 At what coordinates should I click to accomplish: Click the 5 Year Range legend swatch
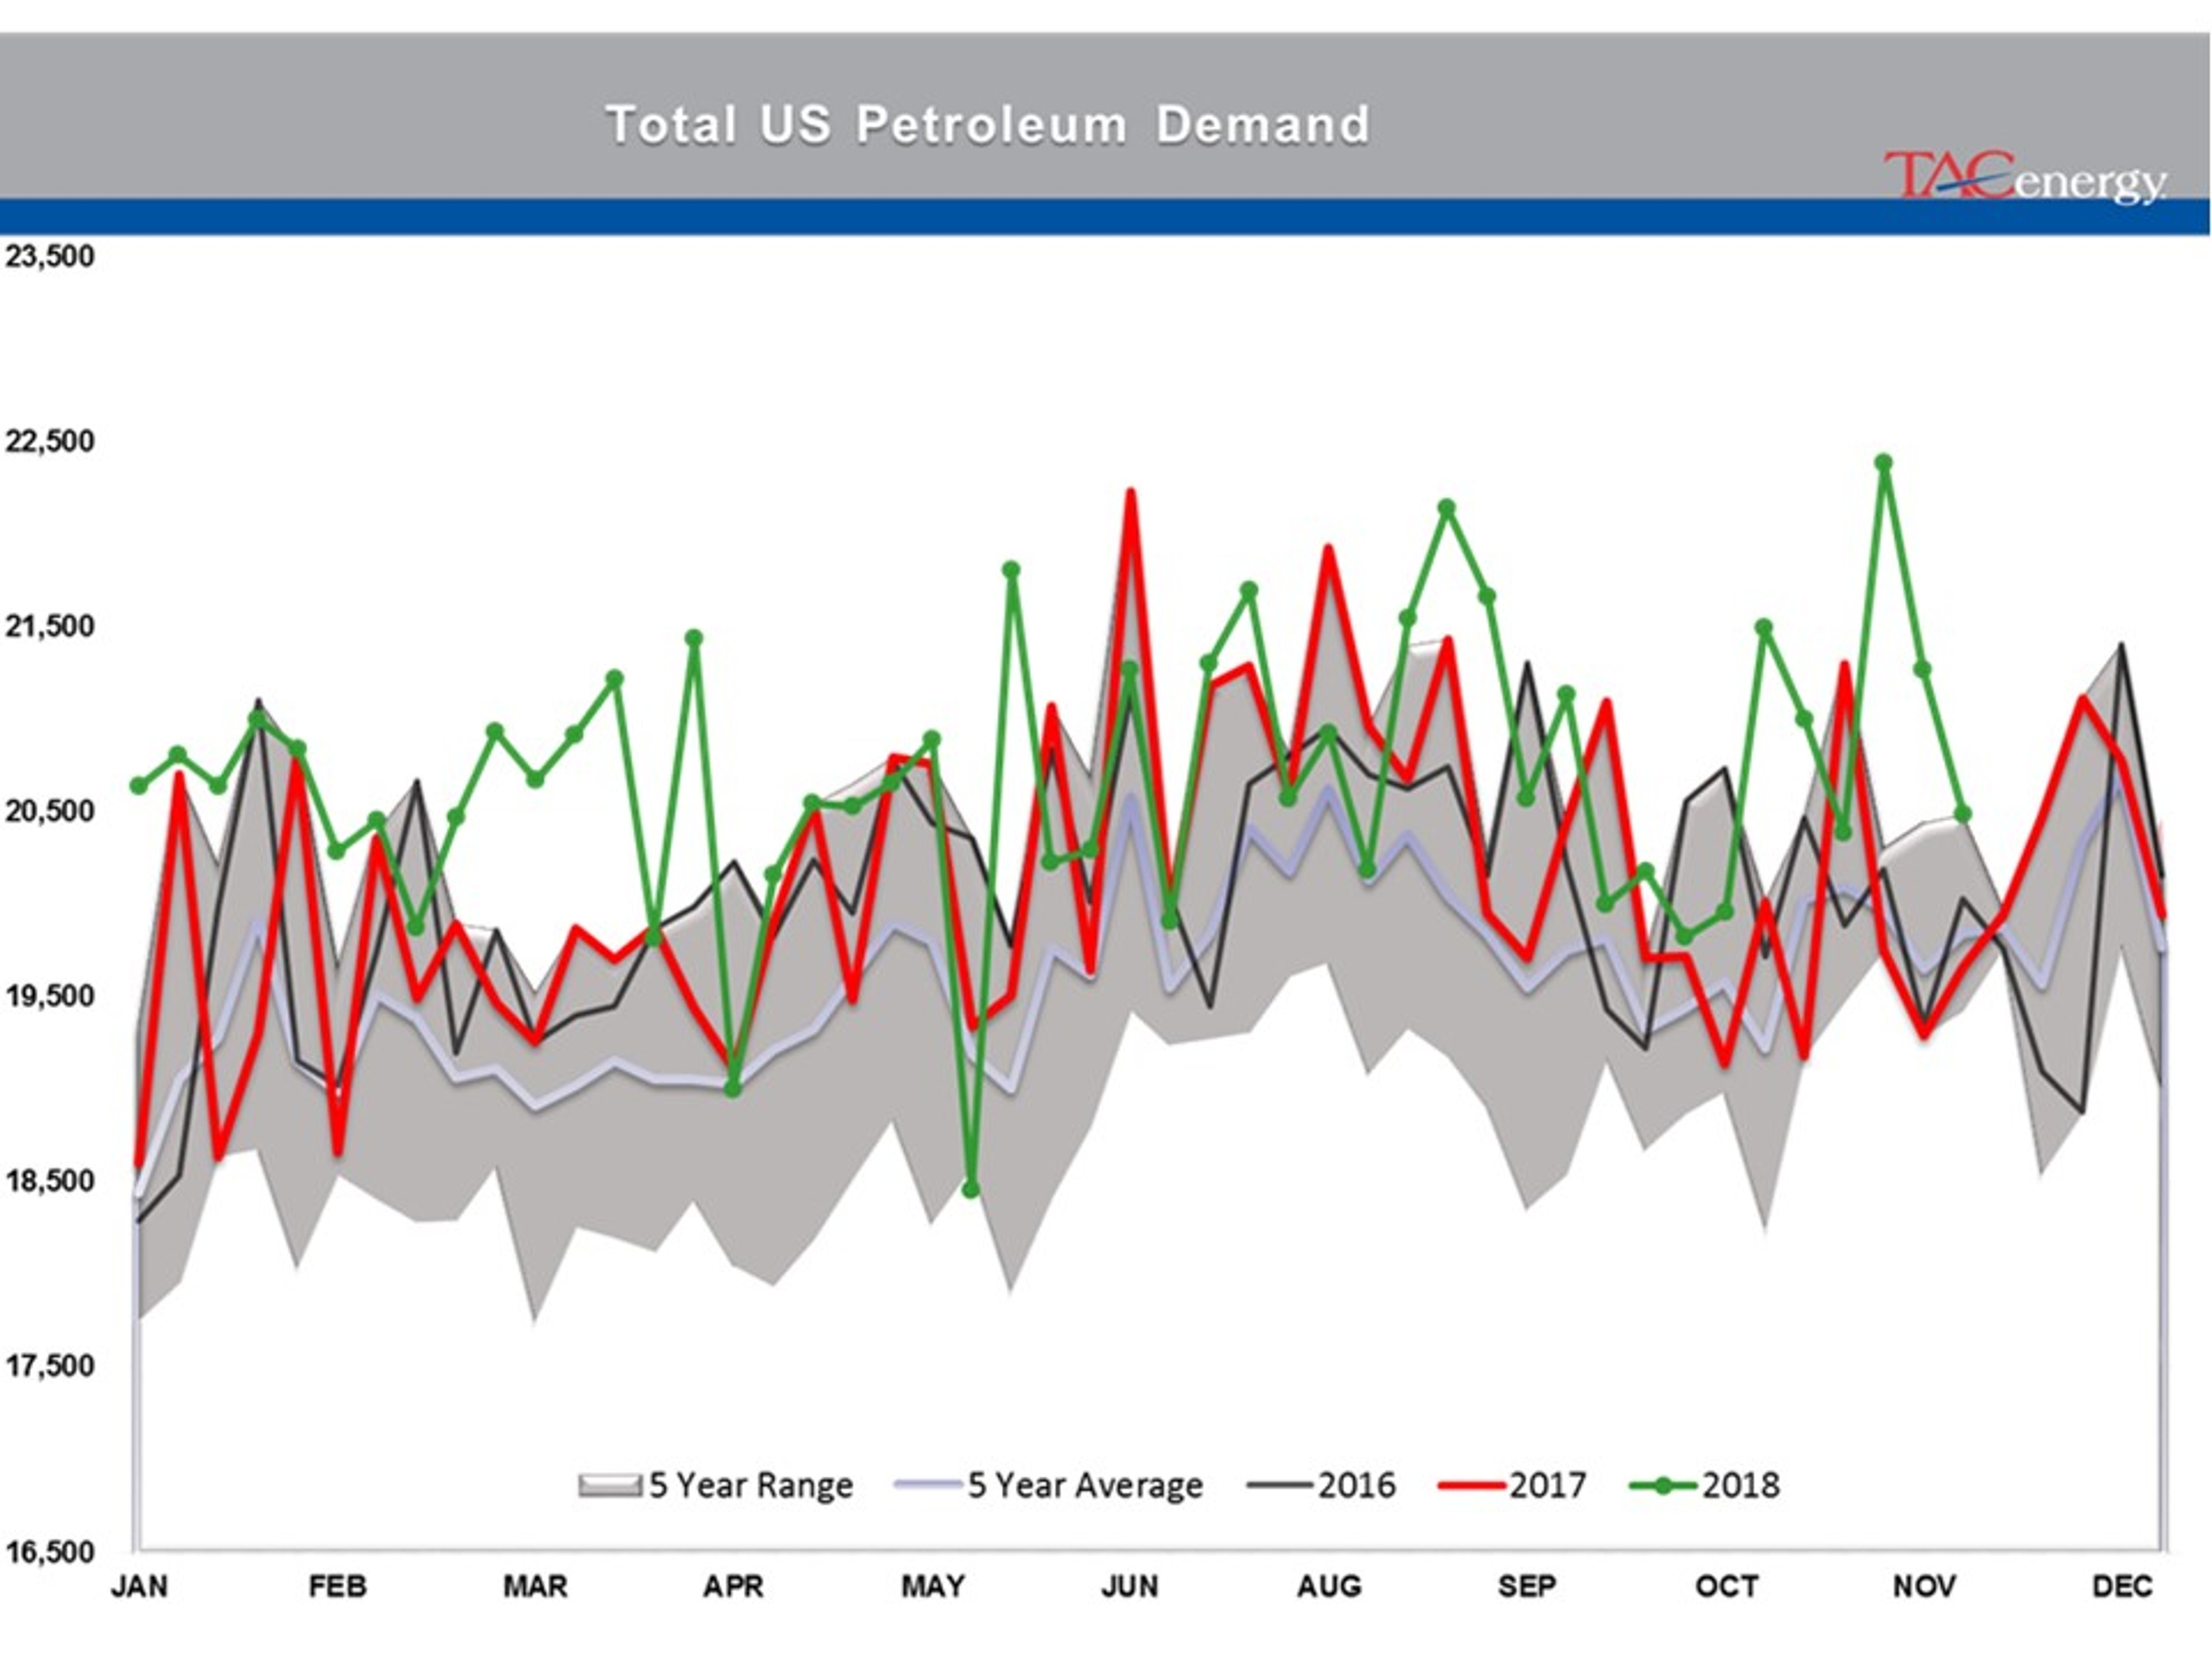pyautogui.click(x=609, y=1485)
